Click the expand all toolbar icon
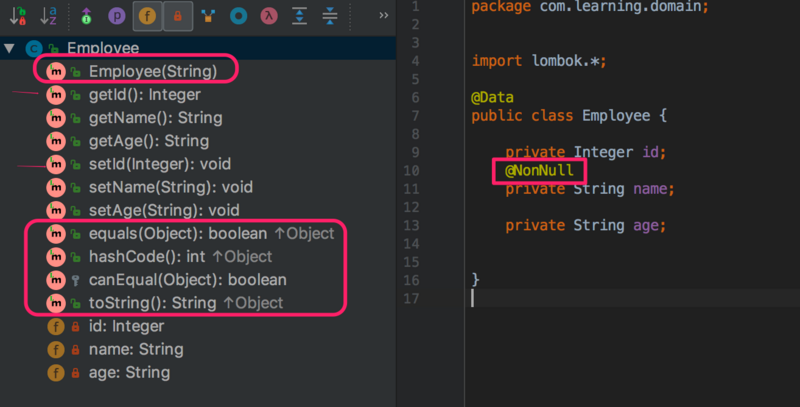The height and width of the screenshot is (407, 800). 299,16
